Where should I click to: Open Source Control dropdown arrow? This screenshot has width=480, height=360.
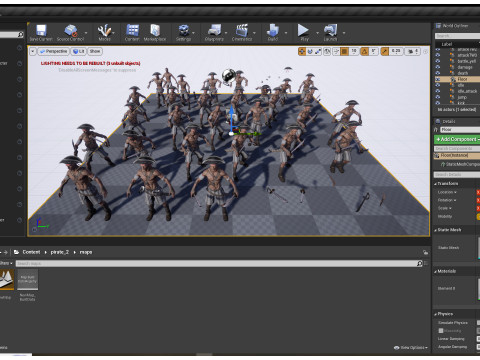pyautogui.click(x=86, y=33)
